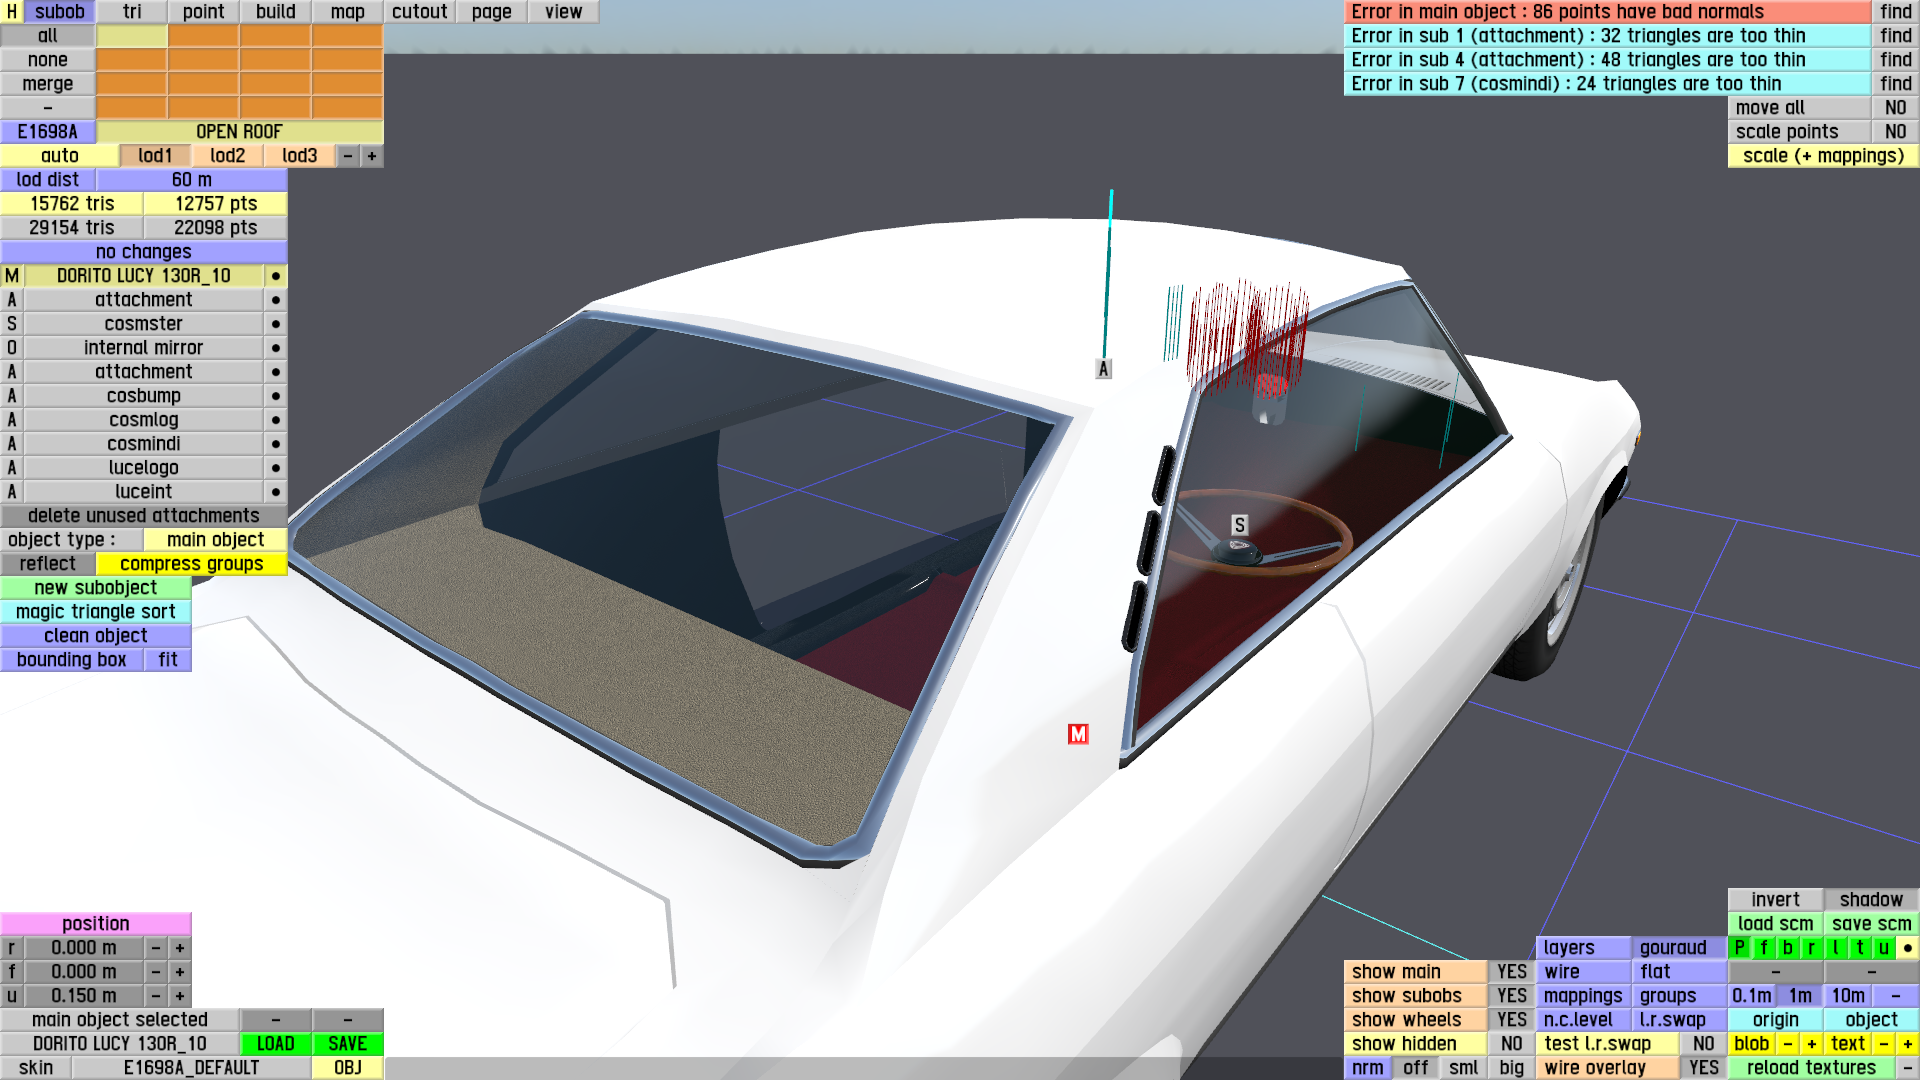
Task: Toggle the dot beside internal mirror
Action: pyautogui.click(x=275, y=348)
